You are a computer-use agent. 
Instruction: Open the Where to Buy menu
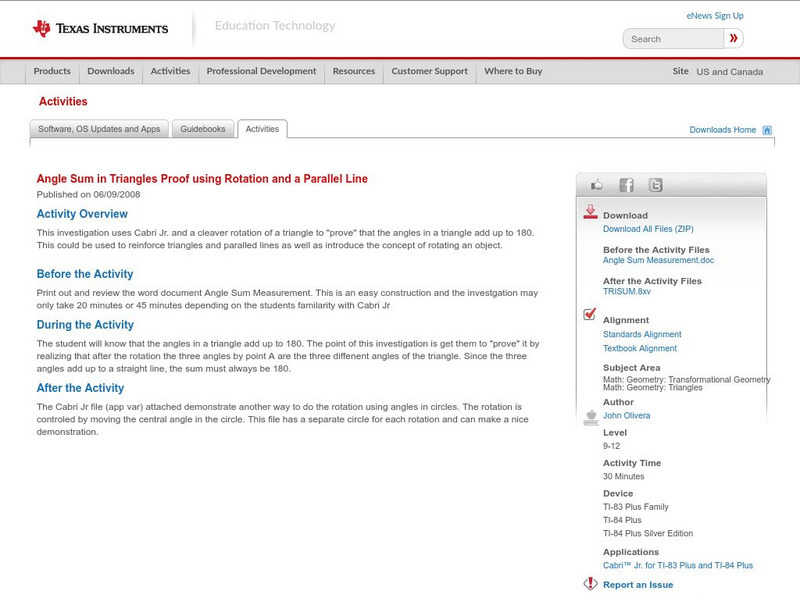click(x=513, y=71)
